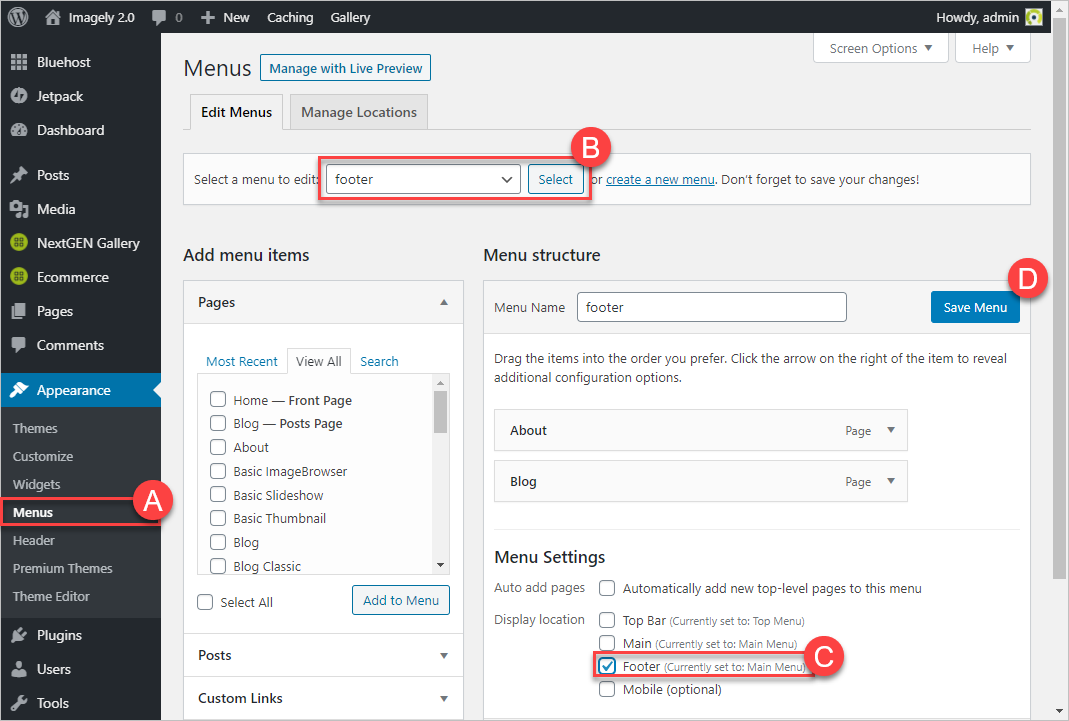Click the Ecommerce green icon
The height and width of the screenshot is (721, 1069).
coord(19,276)
